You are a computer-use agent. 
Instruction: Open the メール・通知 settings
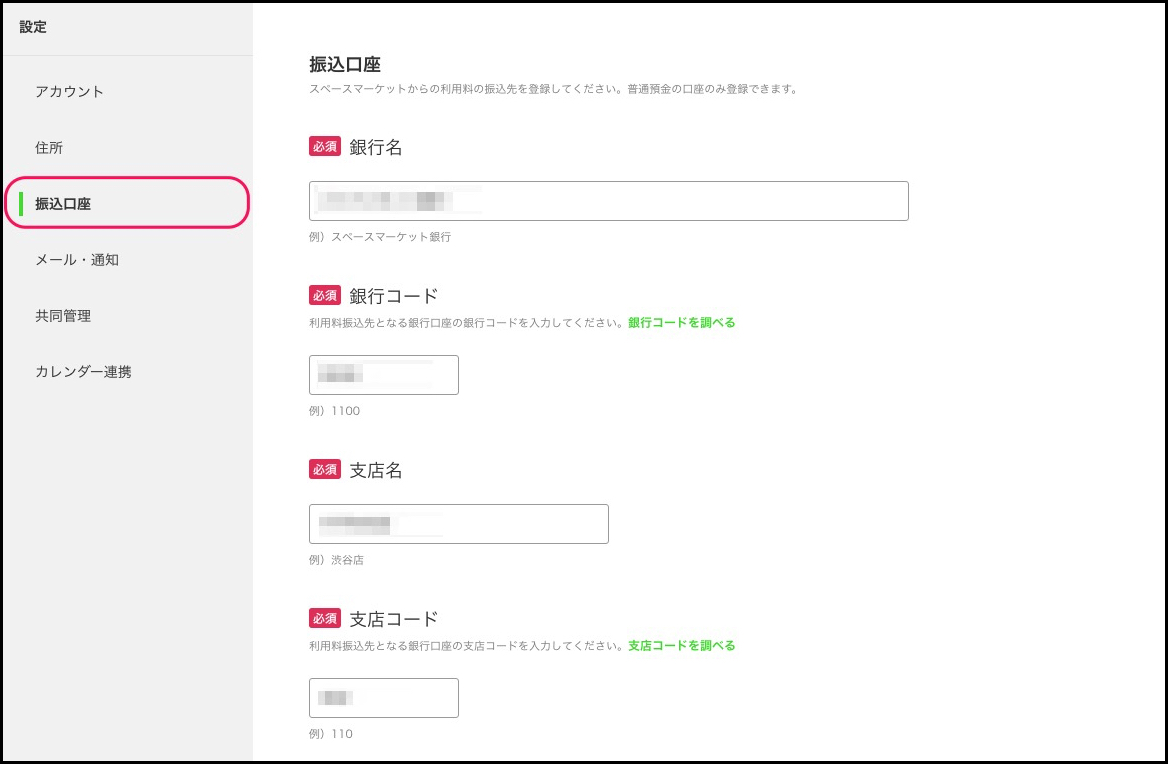coord(77,260)
